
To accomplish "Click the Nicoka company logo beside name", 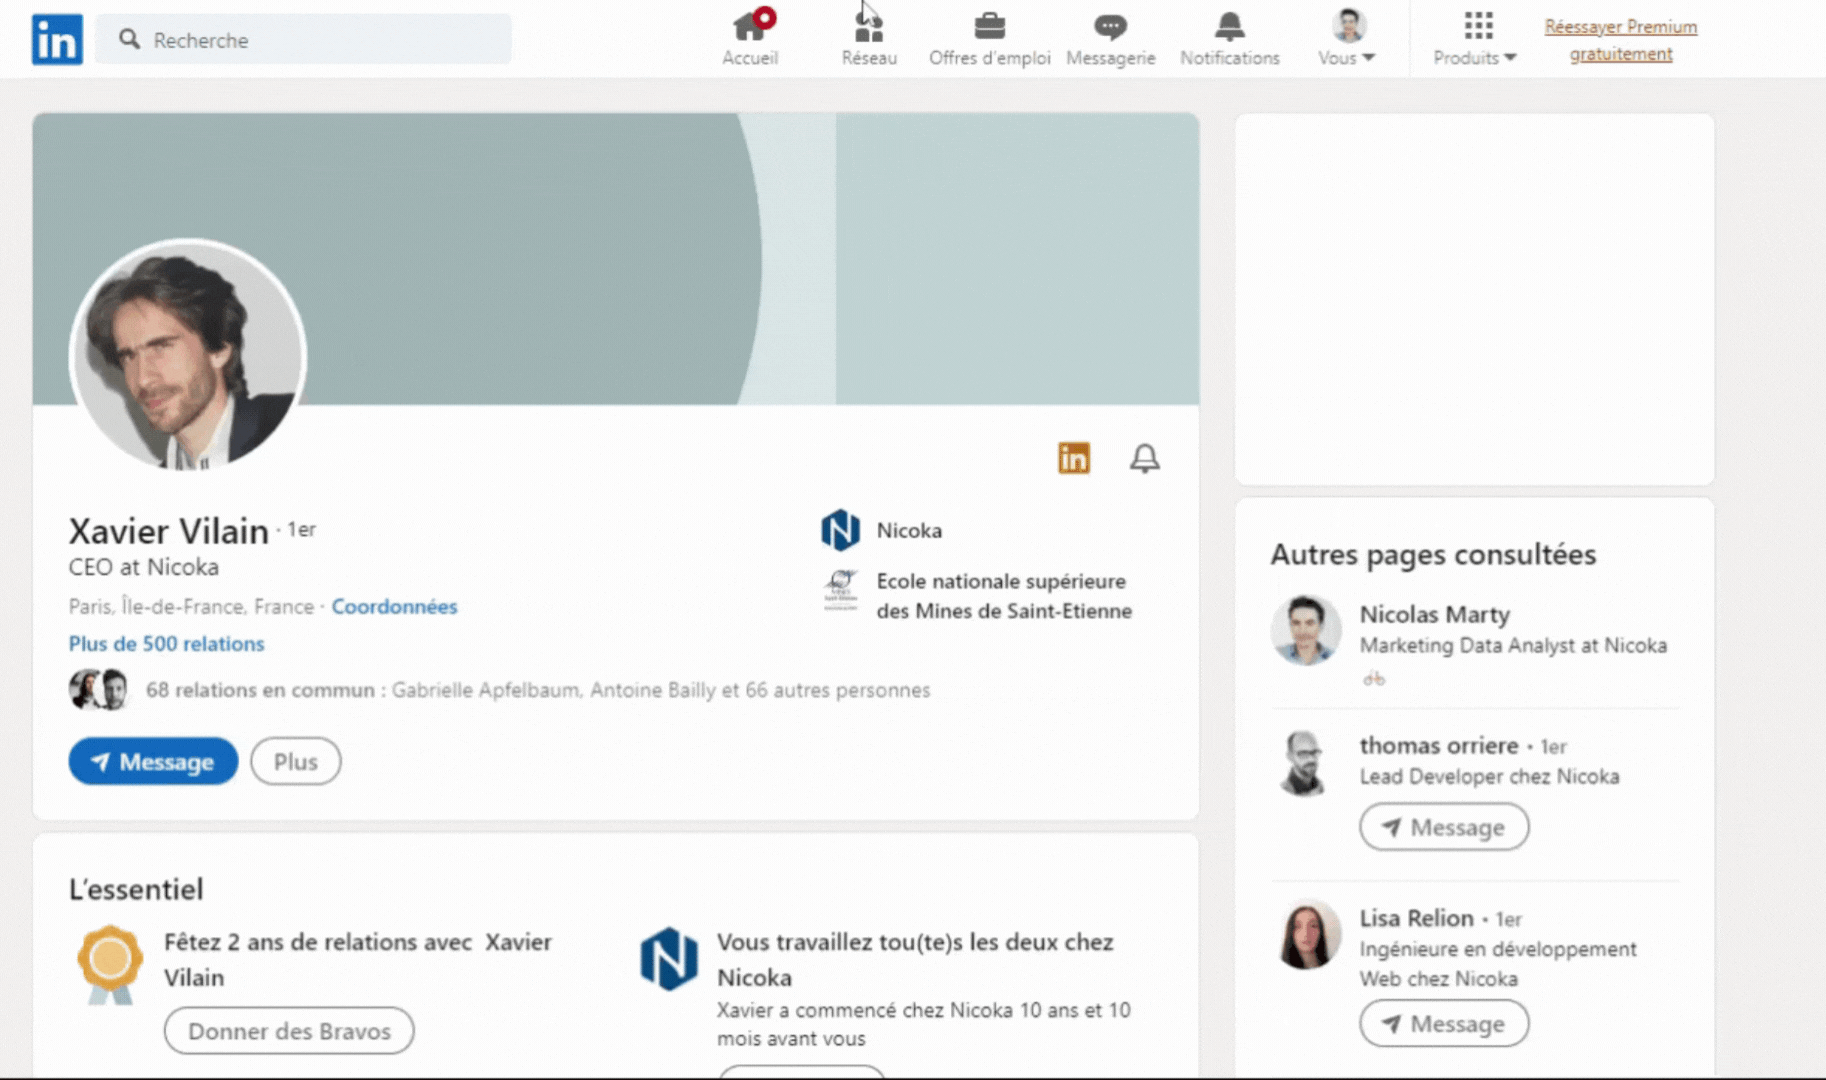I will pos(840,530).
